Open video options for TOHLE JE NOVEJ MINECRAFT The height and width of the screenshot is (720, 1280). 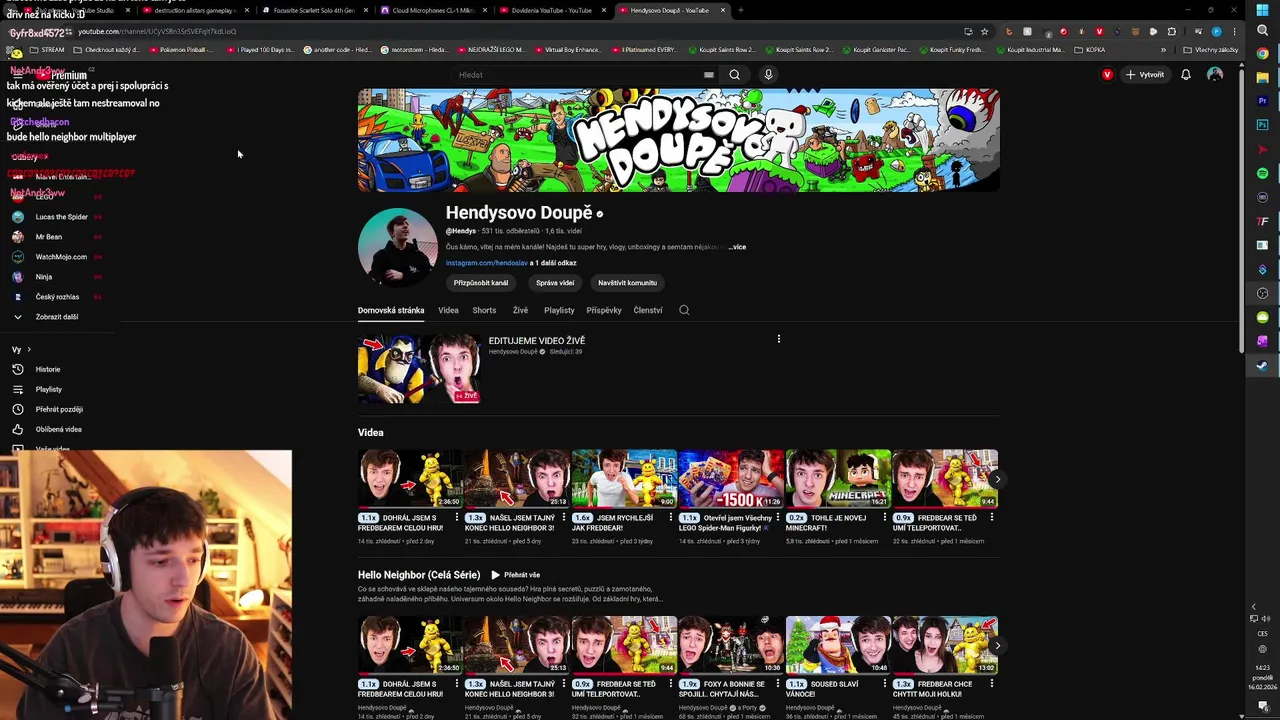[884, 517]
